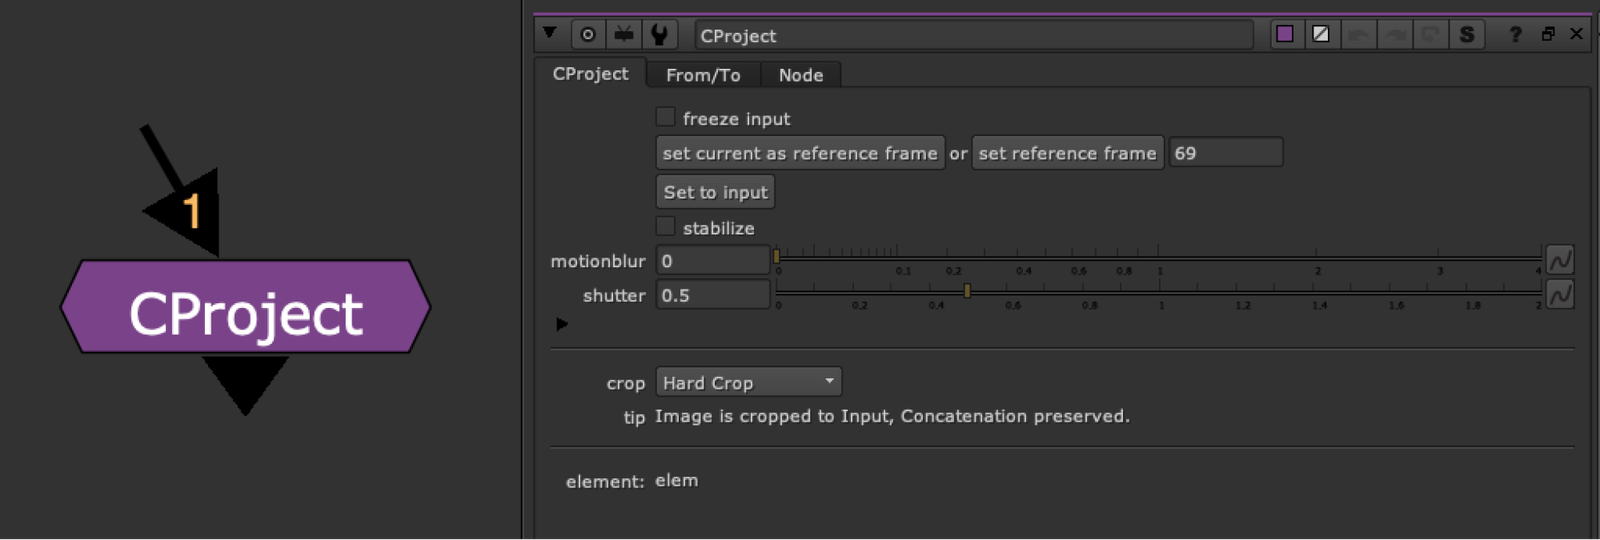Open the crop Hard Crop dropdown

(x=748, y=382)
